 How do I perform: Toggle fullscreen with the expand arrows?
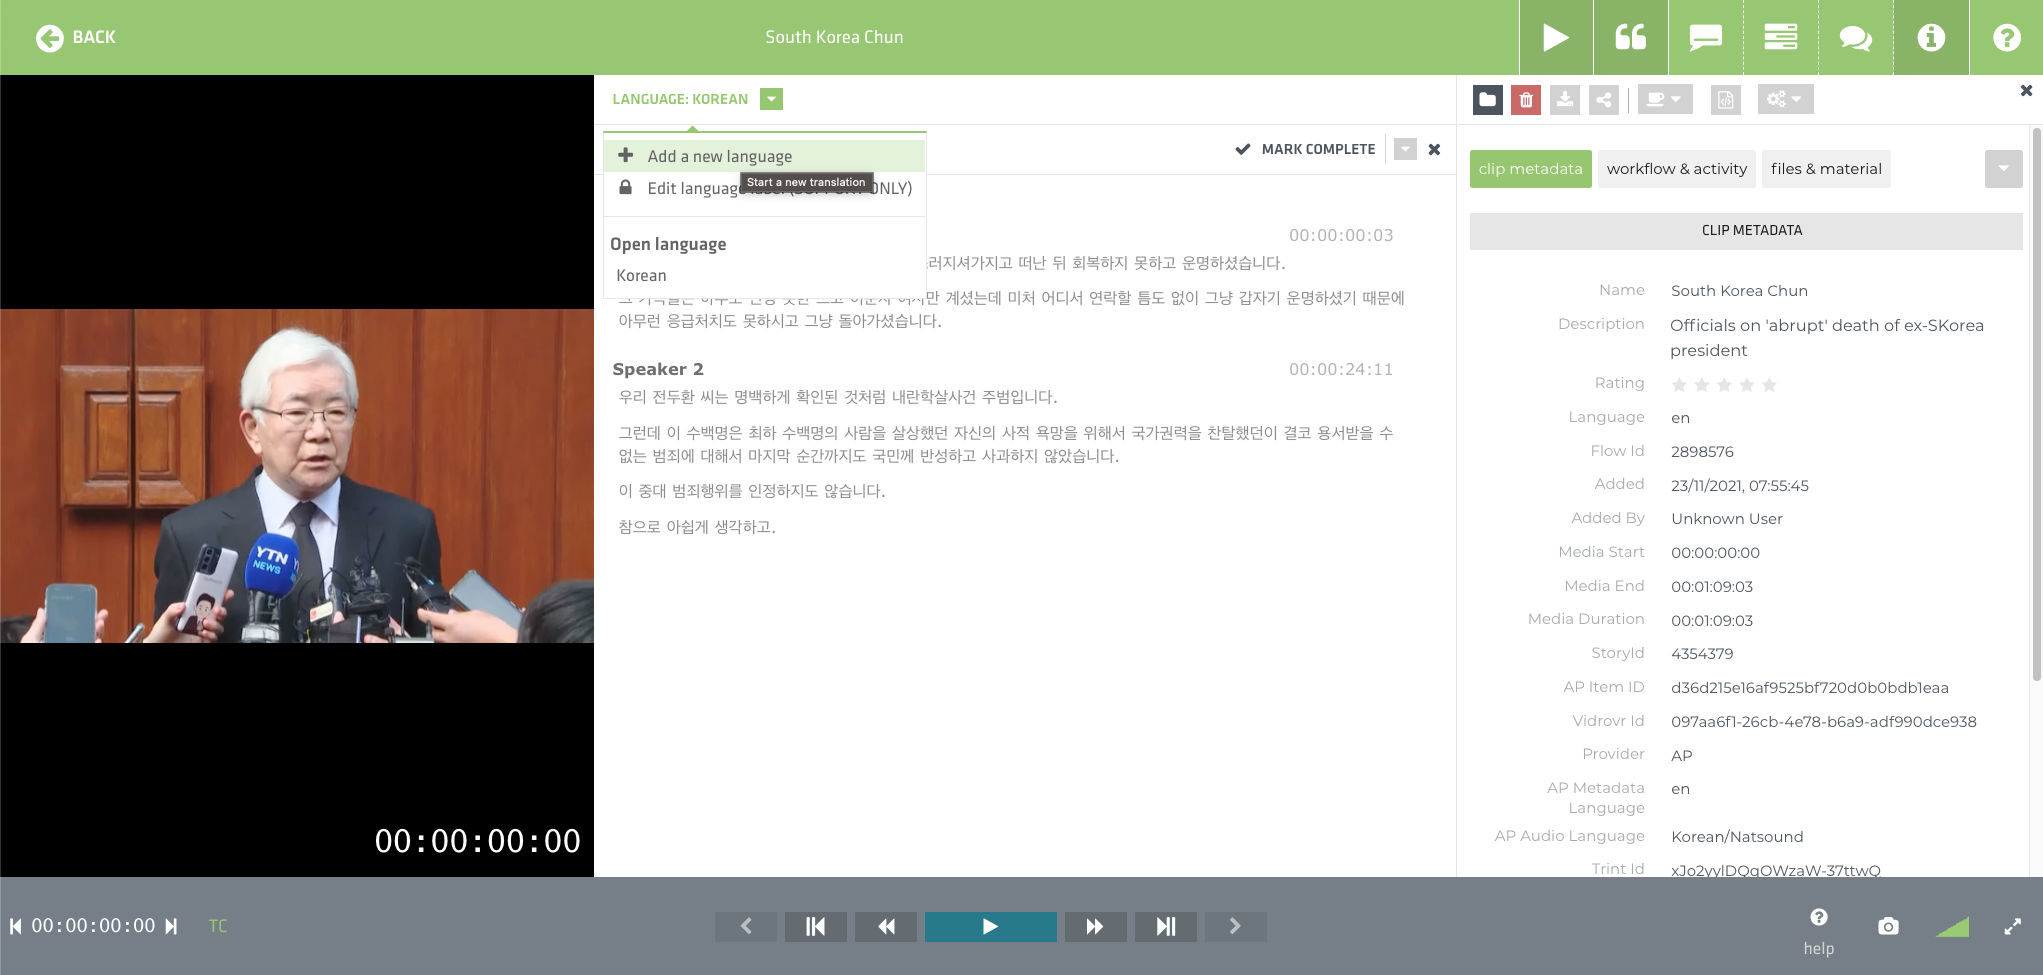(2013, 926)
